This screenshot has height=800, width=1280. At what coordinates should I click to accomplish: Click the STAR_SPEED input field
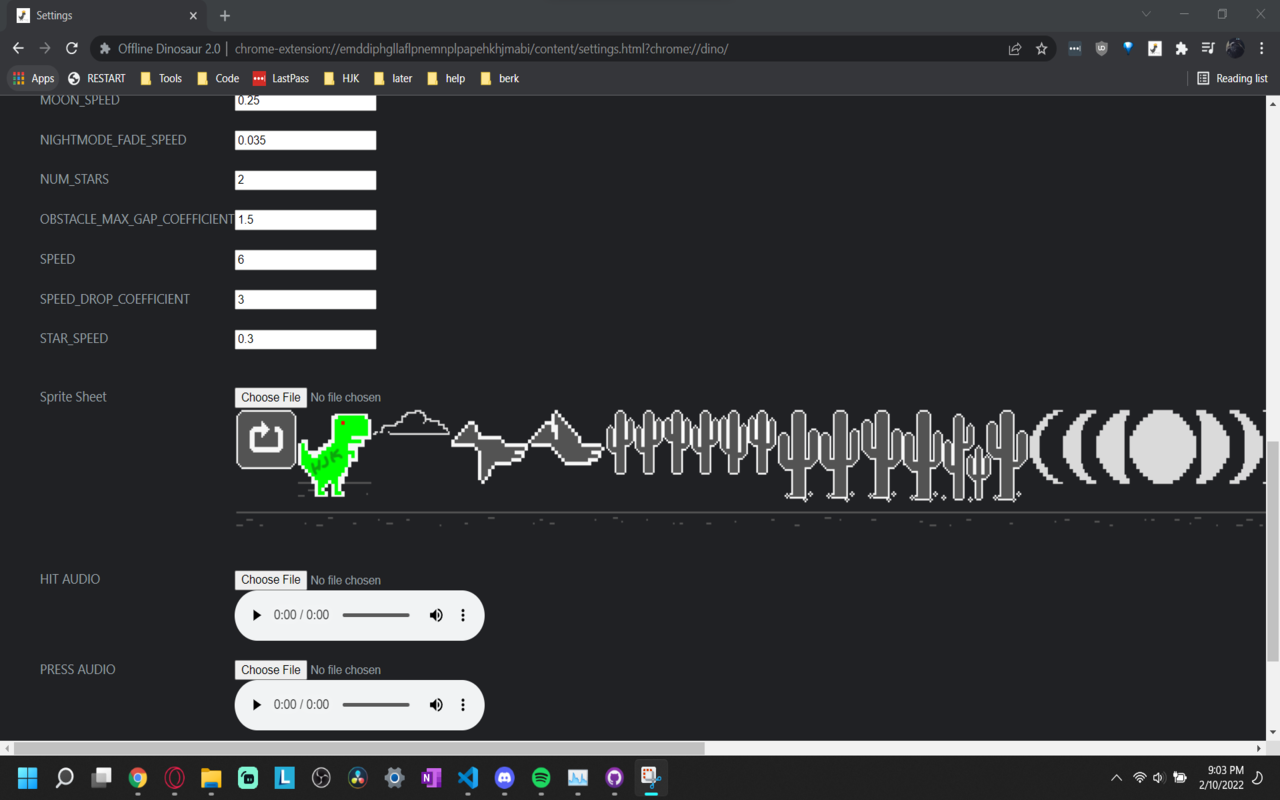coord(305,339)
